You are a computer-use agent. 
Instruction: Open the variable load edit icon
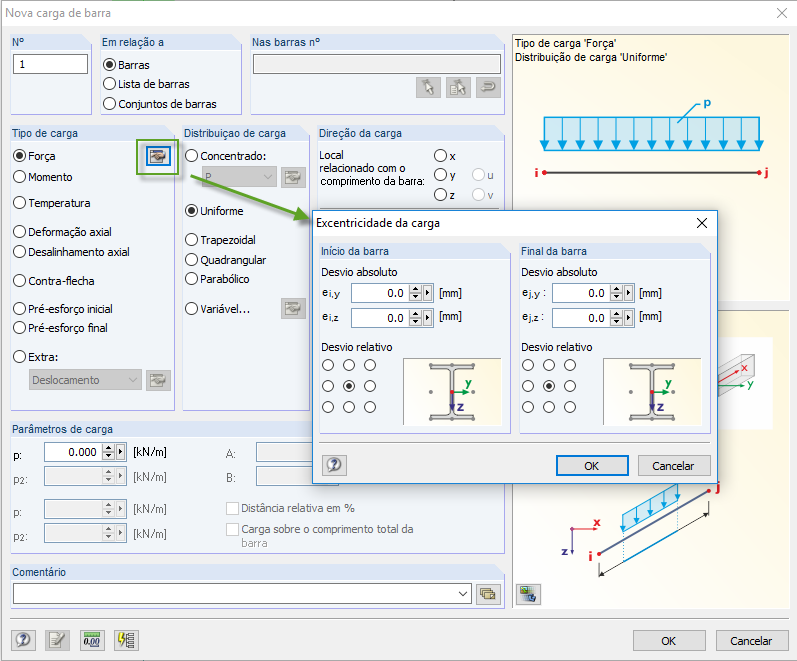click(293, 309)
